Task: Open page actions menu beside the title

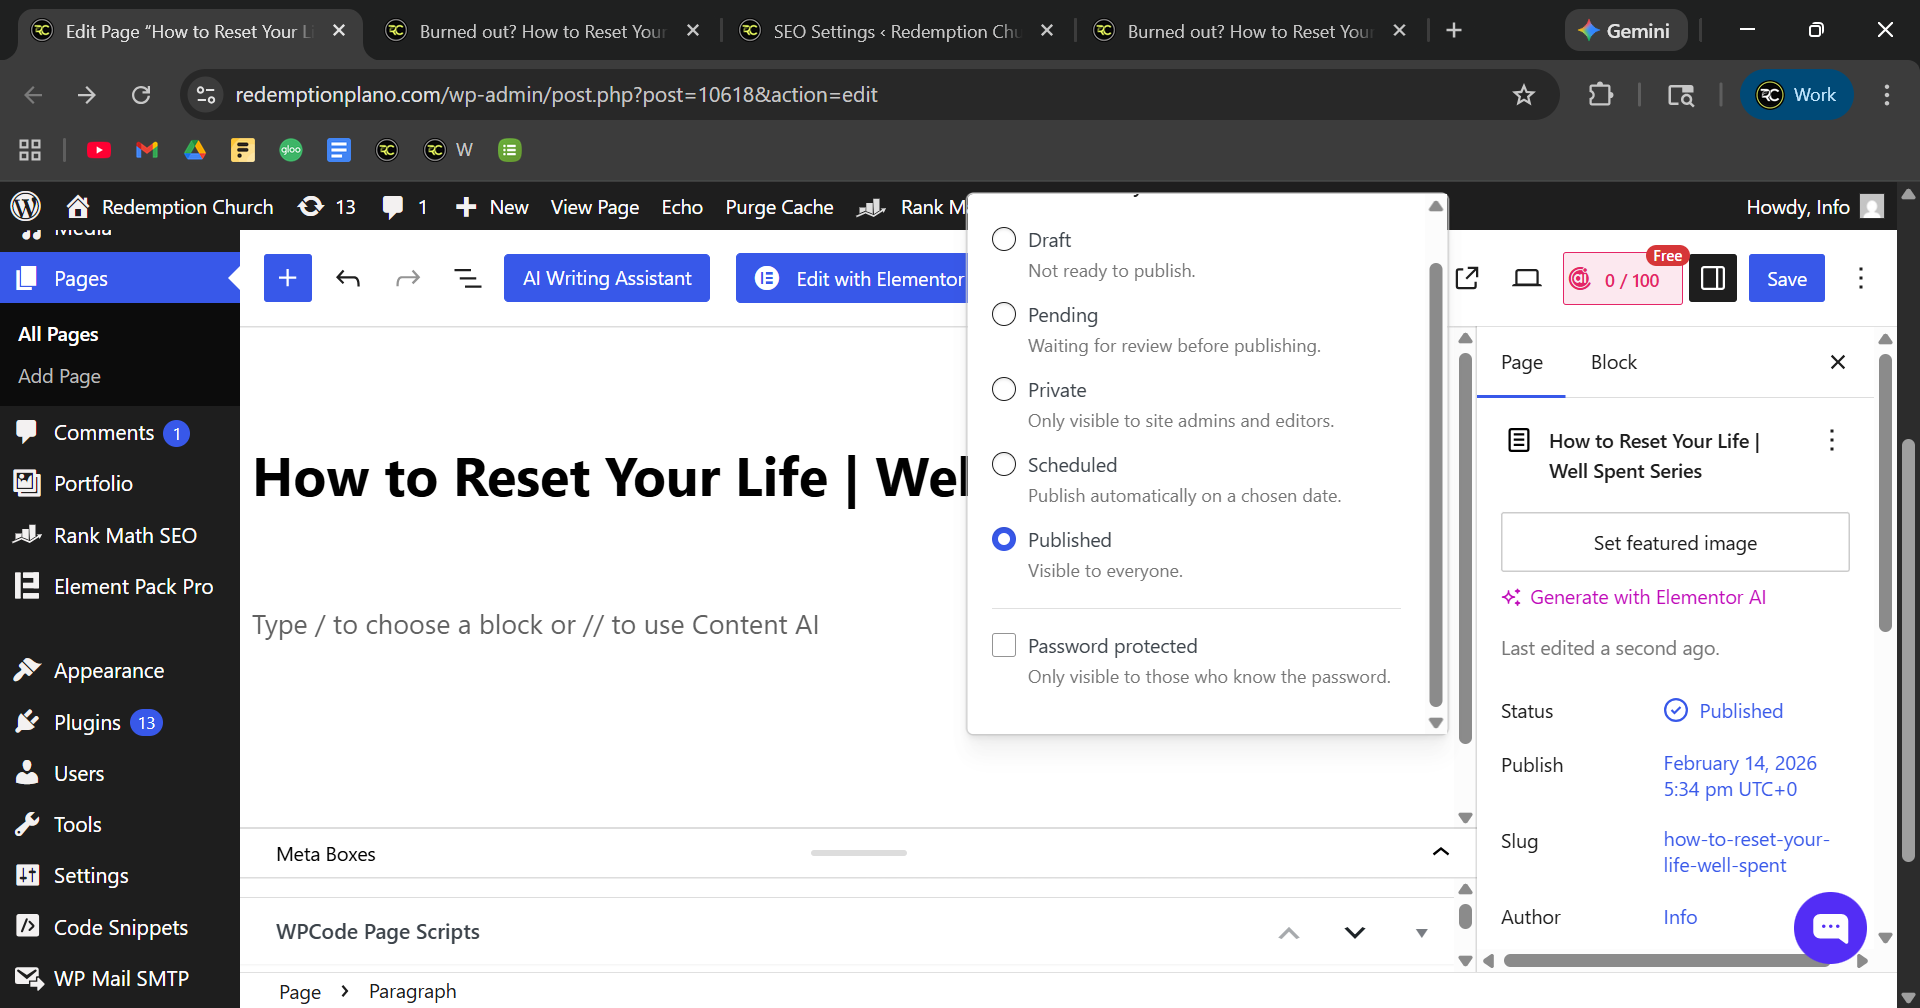Action: (x=1831, y=441)
